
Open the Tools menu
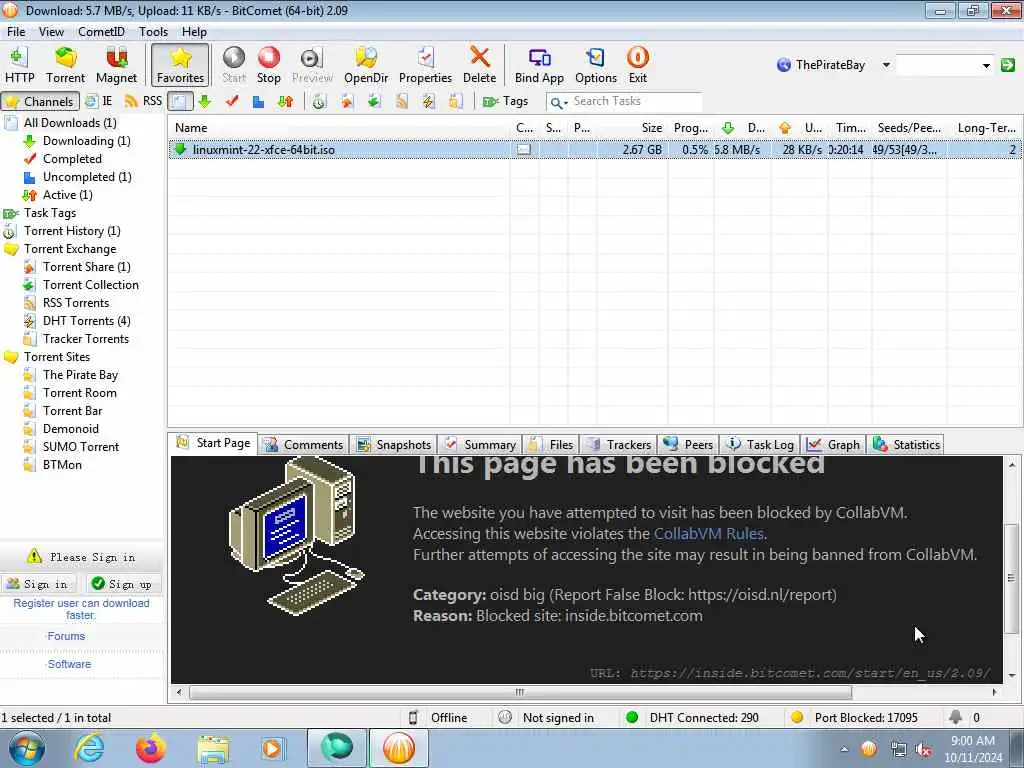tap(153, 31)
